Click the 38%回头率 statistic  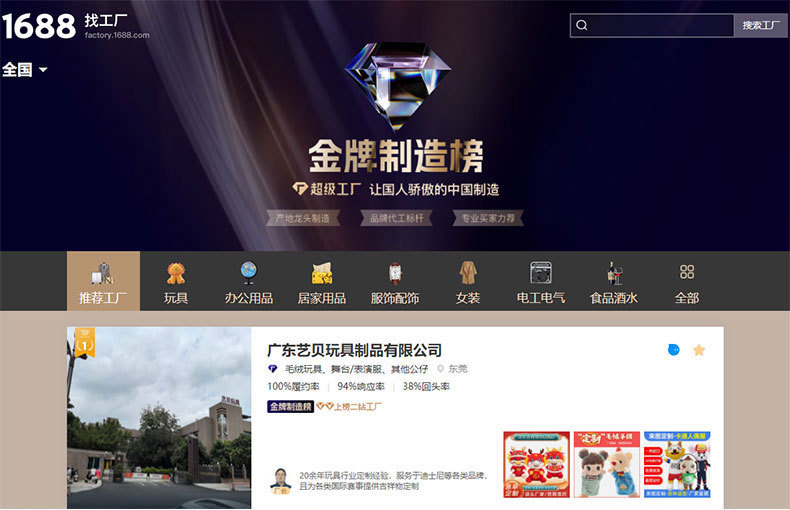(x=426, y=387)
